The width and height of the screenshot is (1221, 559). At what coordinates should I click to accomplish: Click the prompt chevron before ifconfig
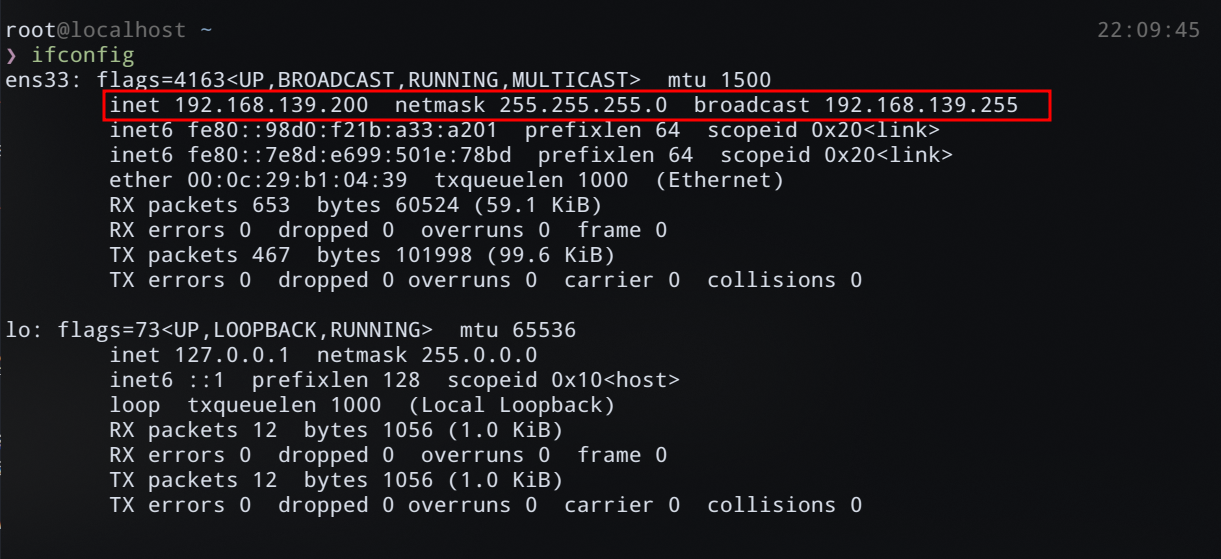click(x=11, y=55)
